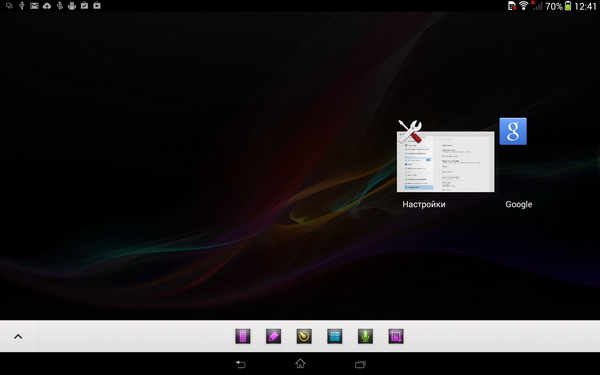Tap the Play Store bag notification icon
The image size is (600, 375).
tap(97, 5)
